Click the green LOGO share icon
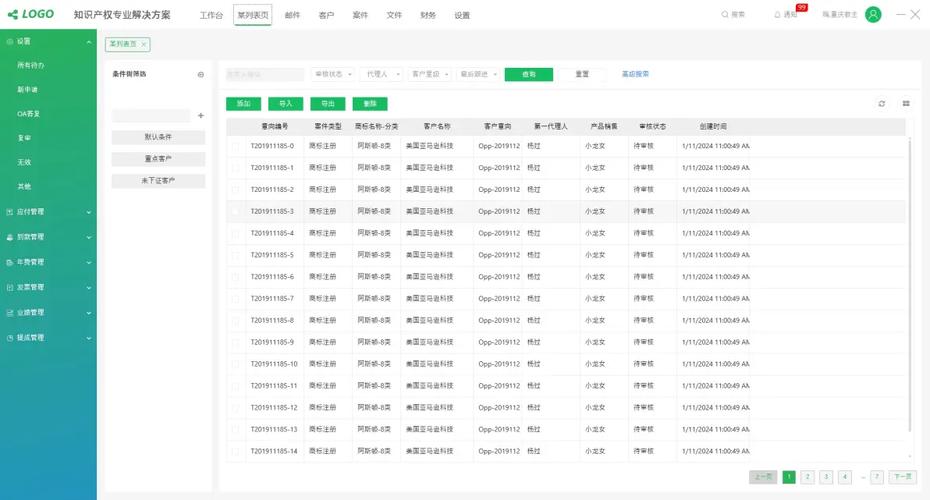Screen dimensions: 930x500 12,15
